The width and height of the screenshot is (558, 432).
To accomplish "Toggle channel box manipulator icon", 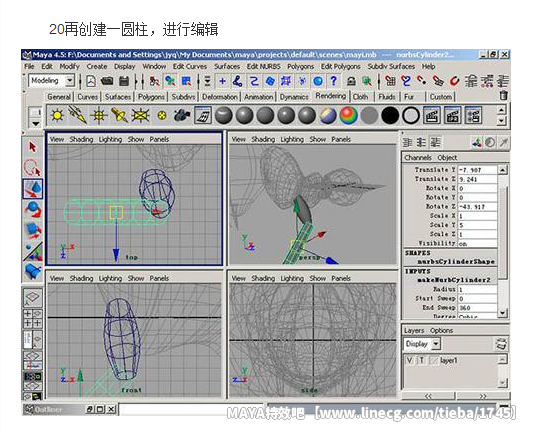I will click(477, 142).
